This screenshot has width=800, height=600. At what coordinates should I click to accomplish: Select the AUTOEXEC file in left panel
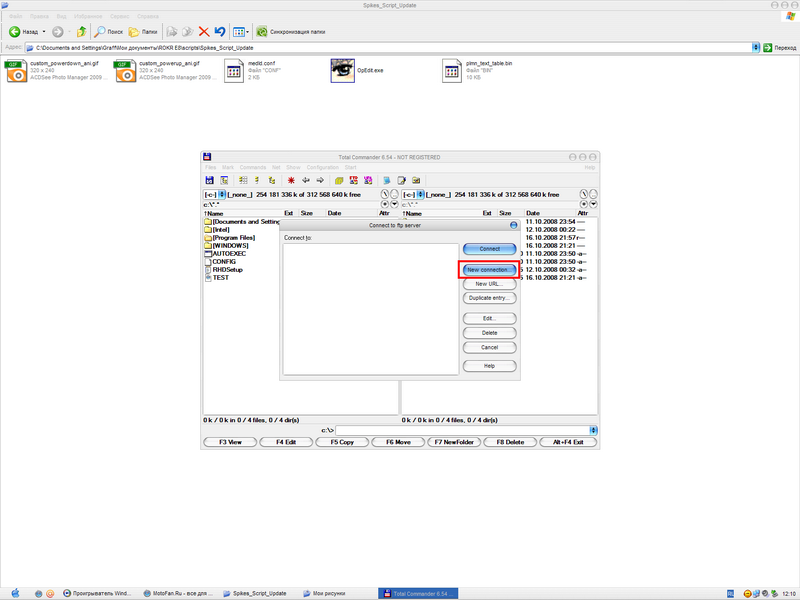(225, 254)
